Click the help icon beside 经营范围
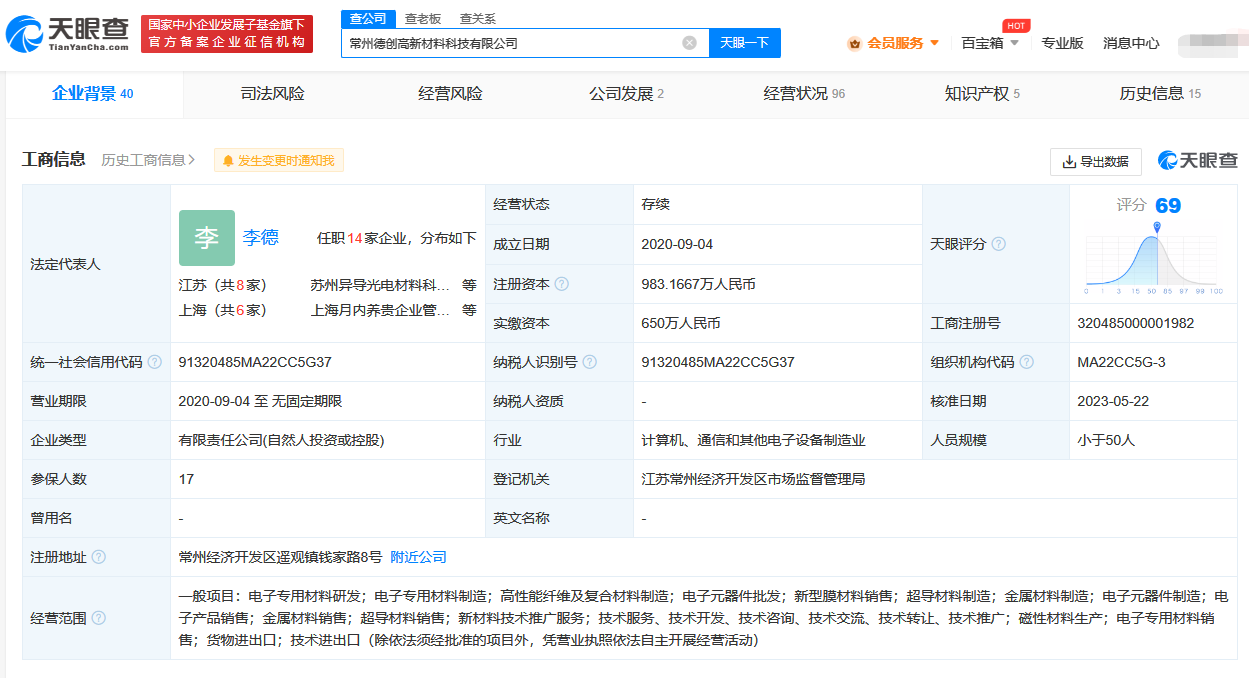This screenshot has height=678, width=1249. coord(98,618)
